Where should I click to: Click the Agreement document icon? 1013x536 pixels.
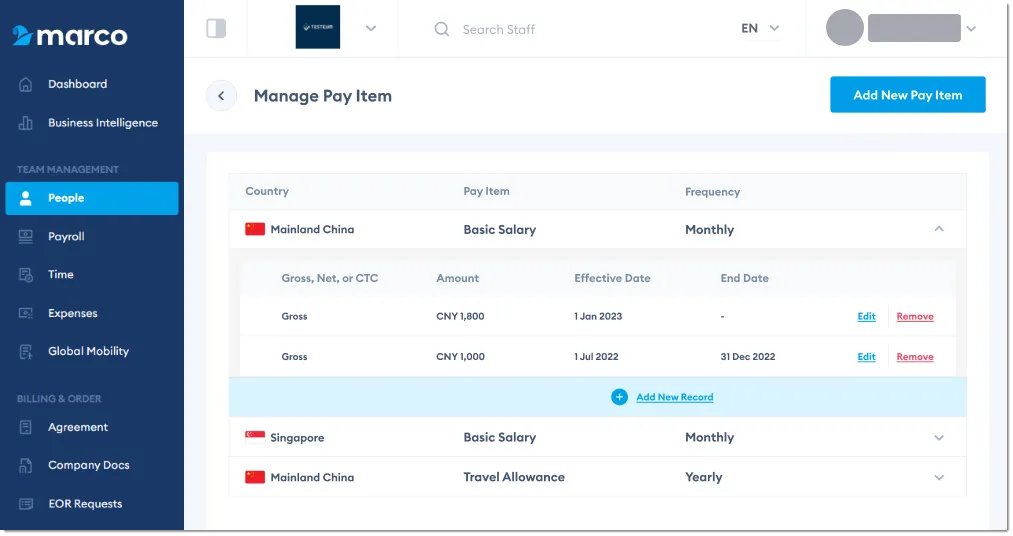click(x=25, y=428)
